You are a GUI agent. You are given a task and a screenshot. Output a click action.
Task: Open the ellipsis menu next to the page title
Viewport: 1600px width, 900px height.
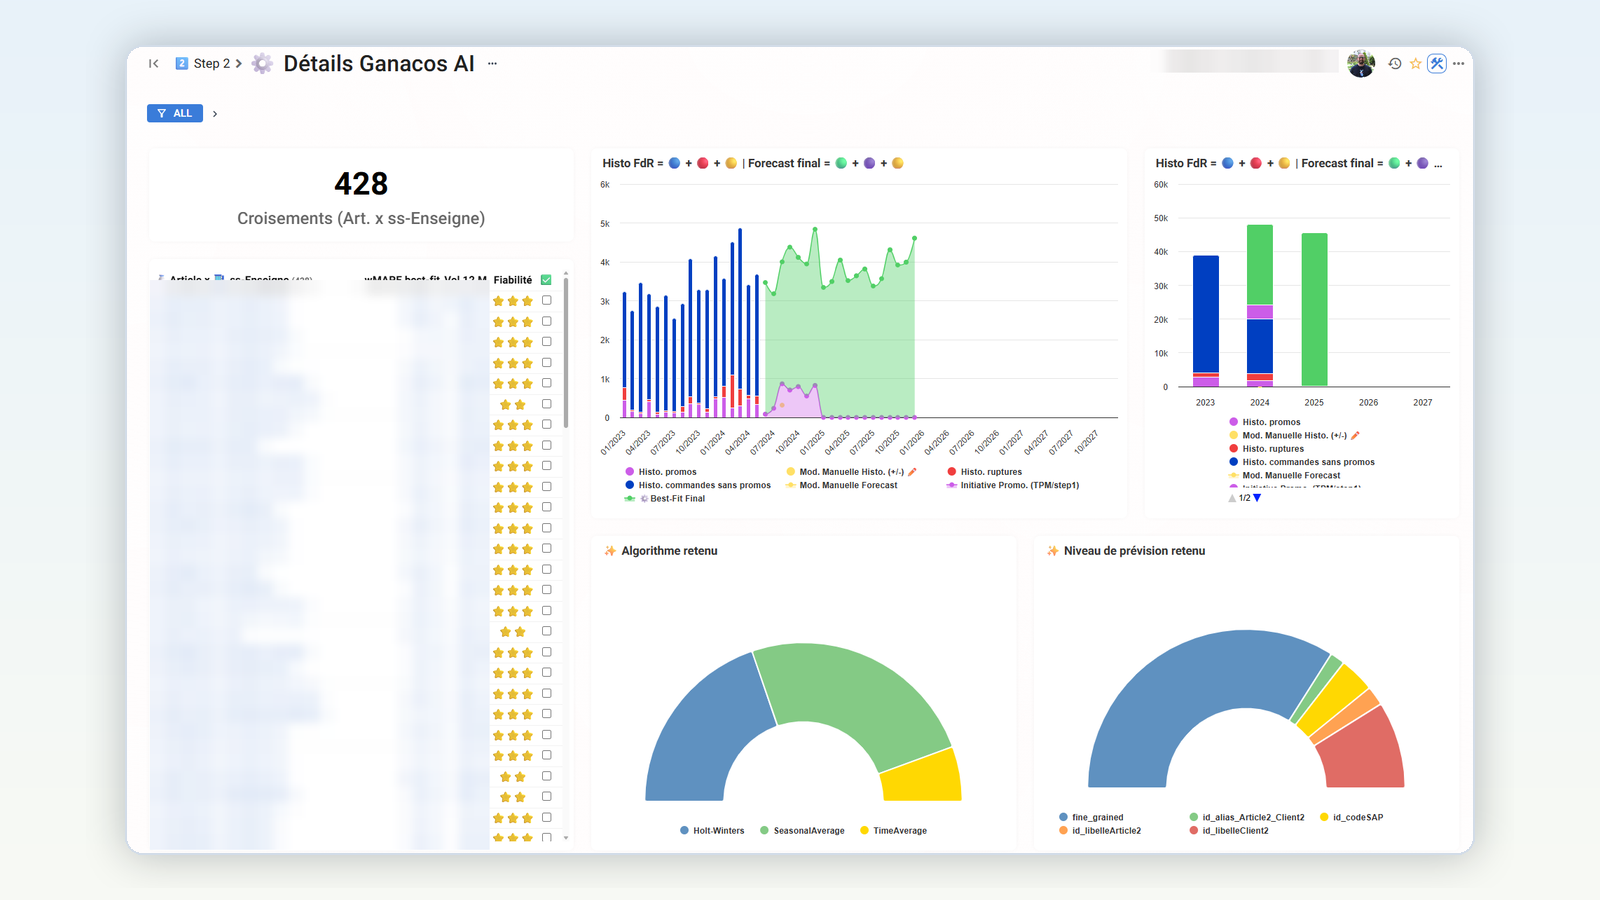pyautogui.click(x=492, y=63)
